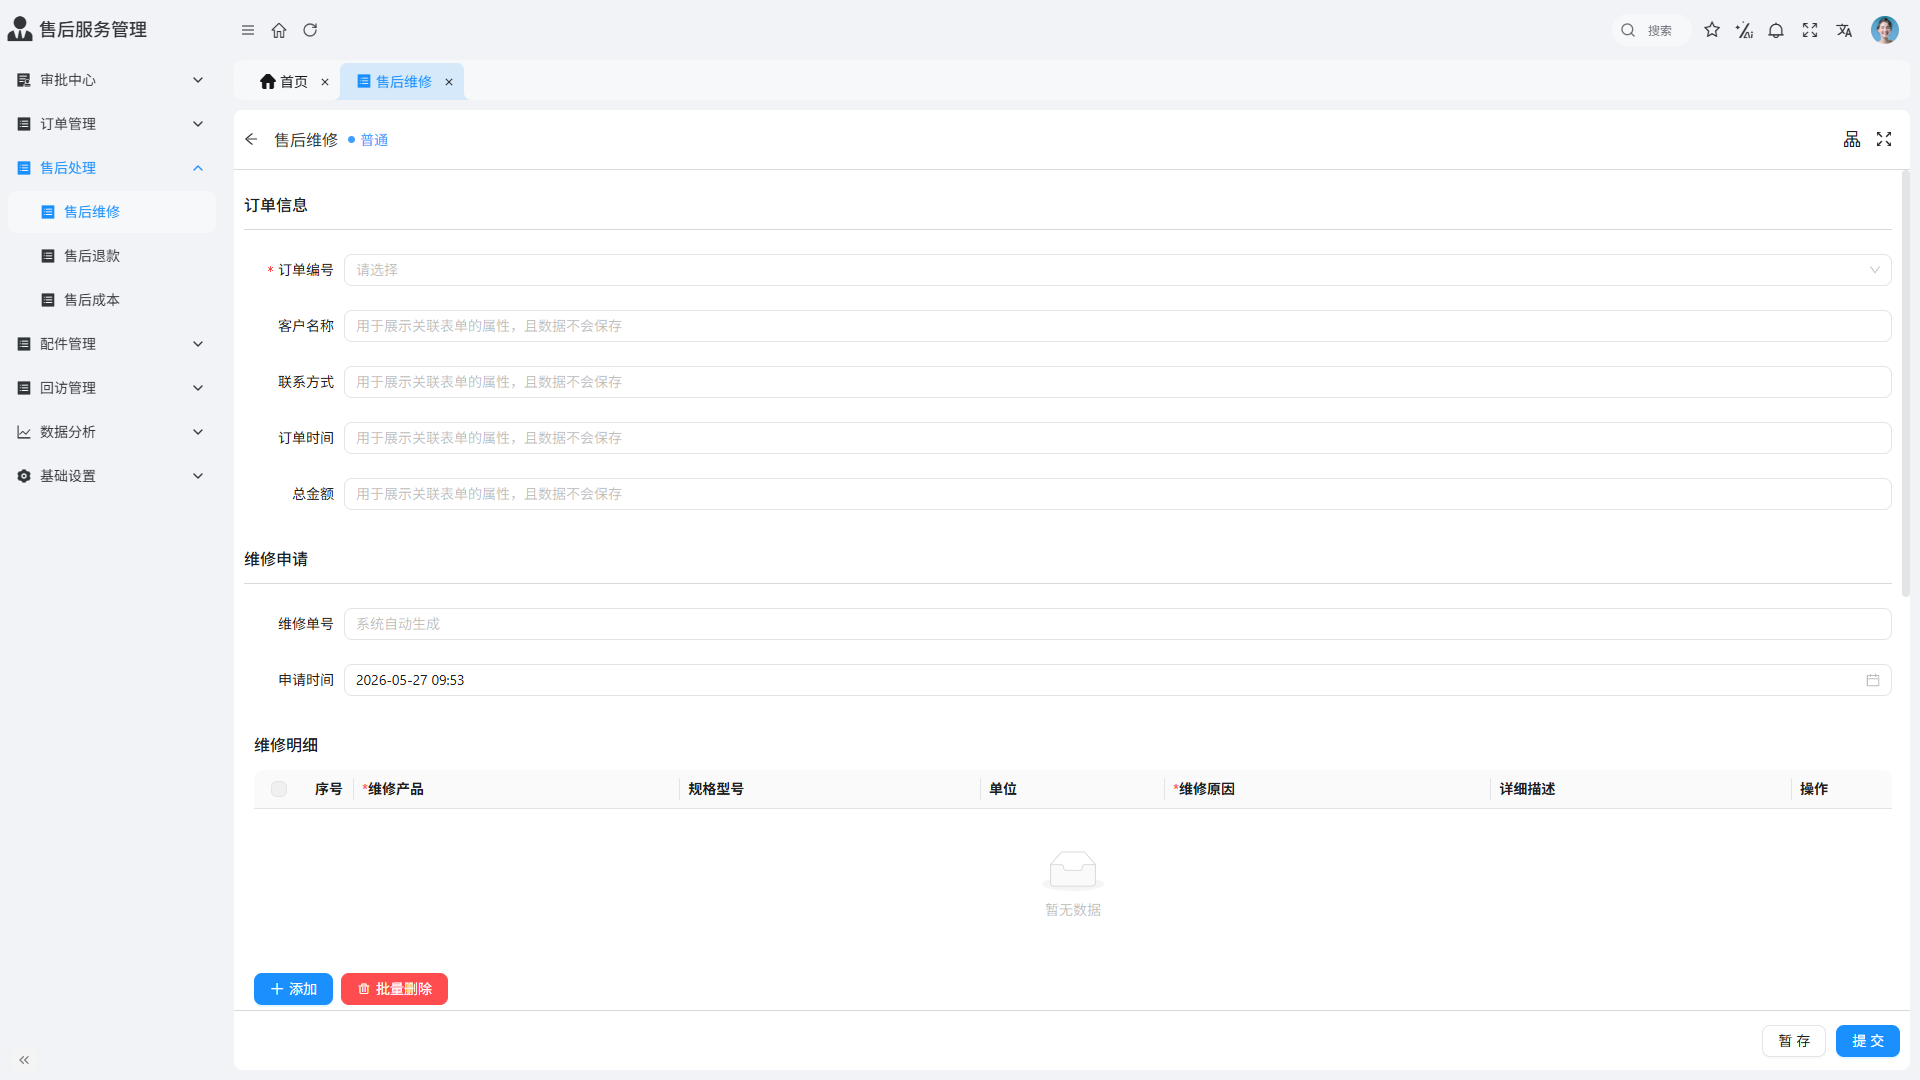This screenshot has height=1080, width=1920.
Task: Open the flow chart structure icon
Action: (1852, 139)
